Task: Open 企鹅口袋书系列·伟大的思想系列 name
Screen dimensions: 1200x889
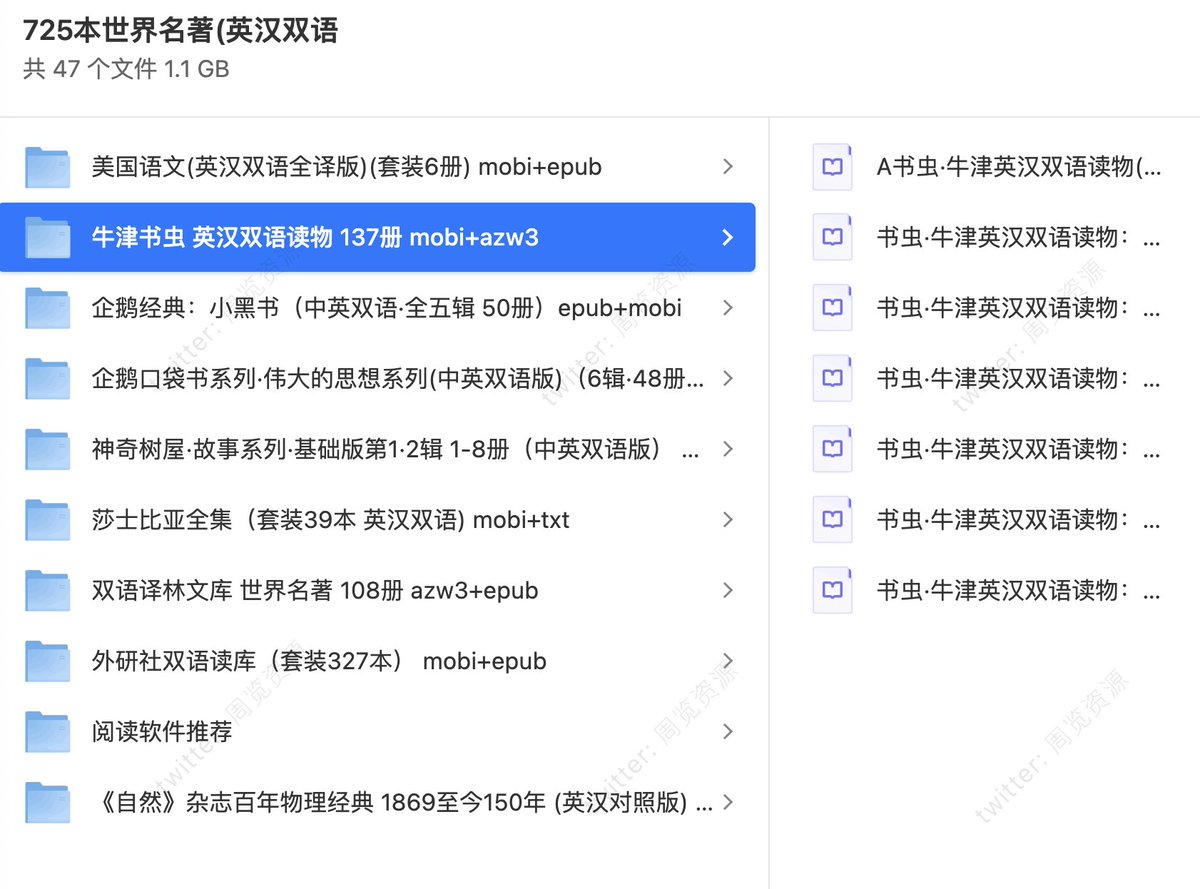Action: 398,379
